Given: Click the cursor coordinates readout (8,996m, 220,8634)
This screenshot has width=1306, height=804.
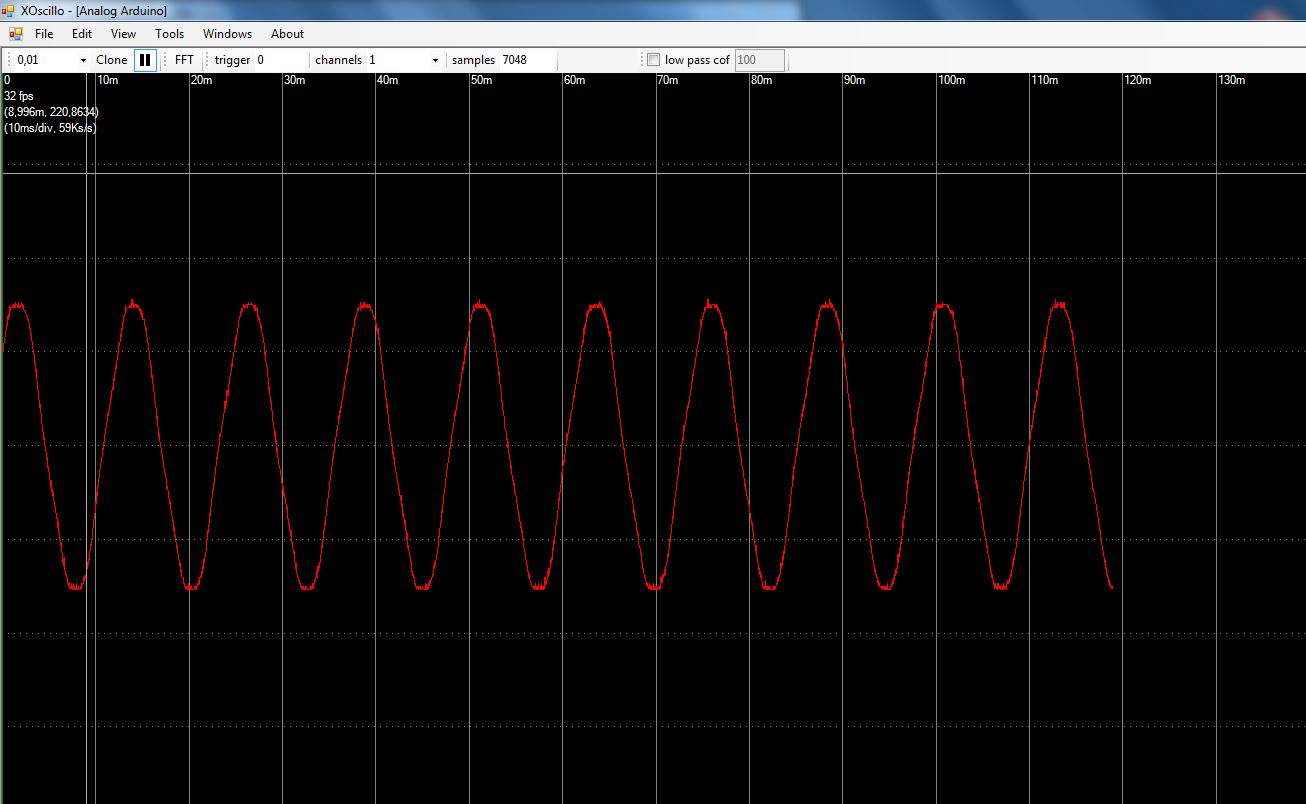Looking at the screenshot, I should point(51,112).
